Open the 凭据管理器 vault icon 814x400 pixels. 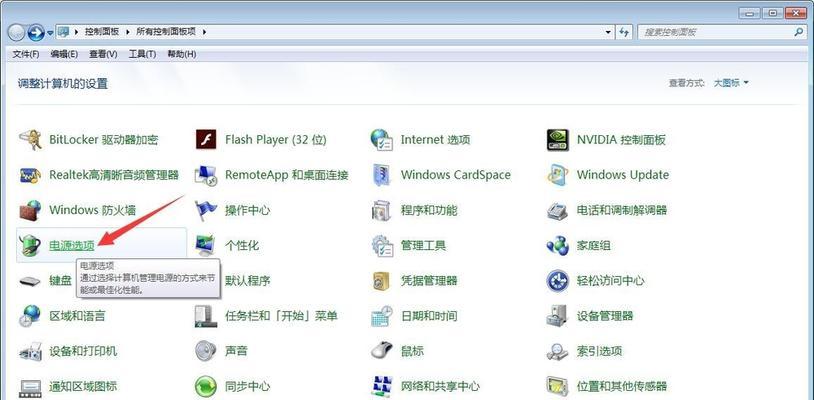(382, 281)
